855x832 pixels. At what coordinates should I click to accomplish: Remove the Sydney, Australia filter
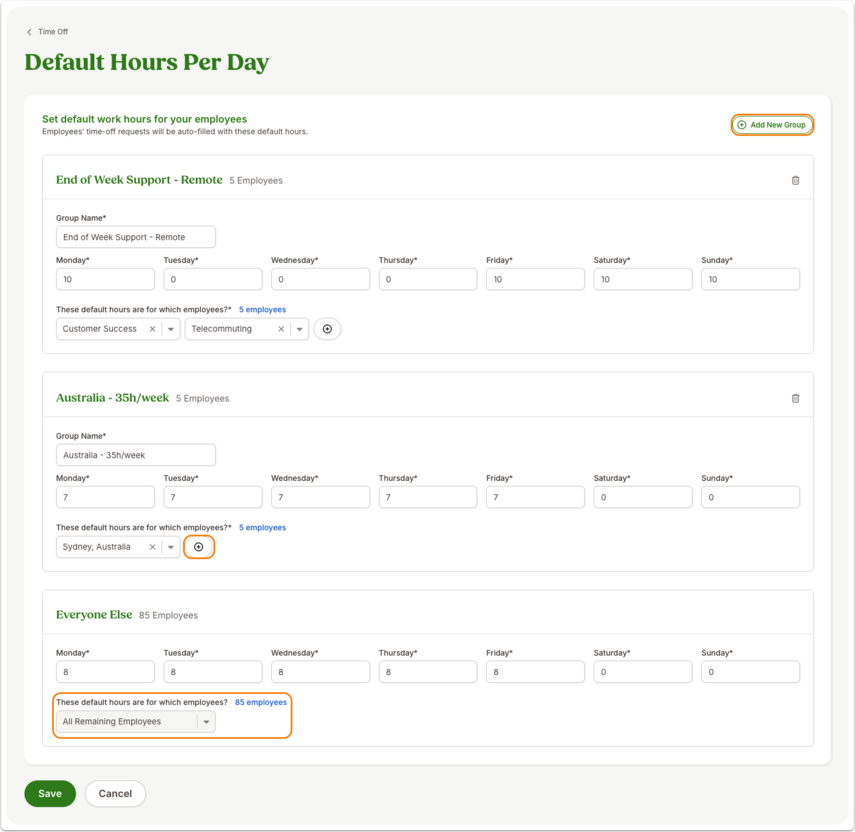[152, 547]
